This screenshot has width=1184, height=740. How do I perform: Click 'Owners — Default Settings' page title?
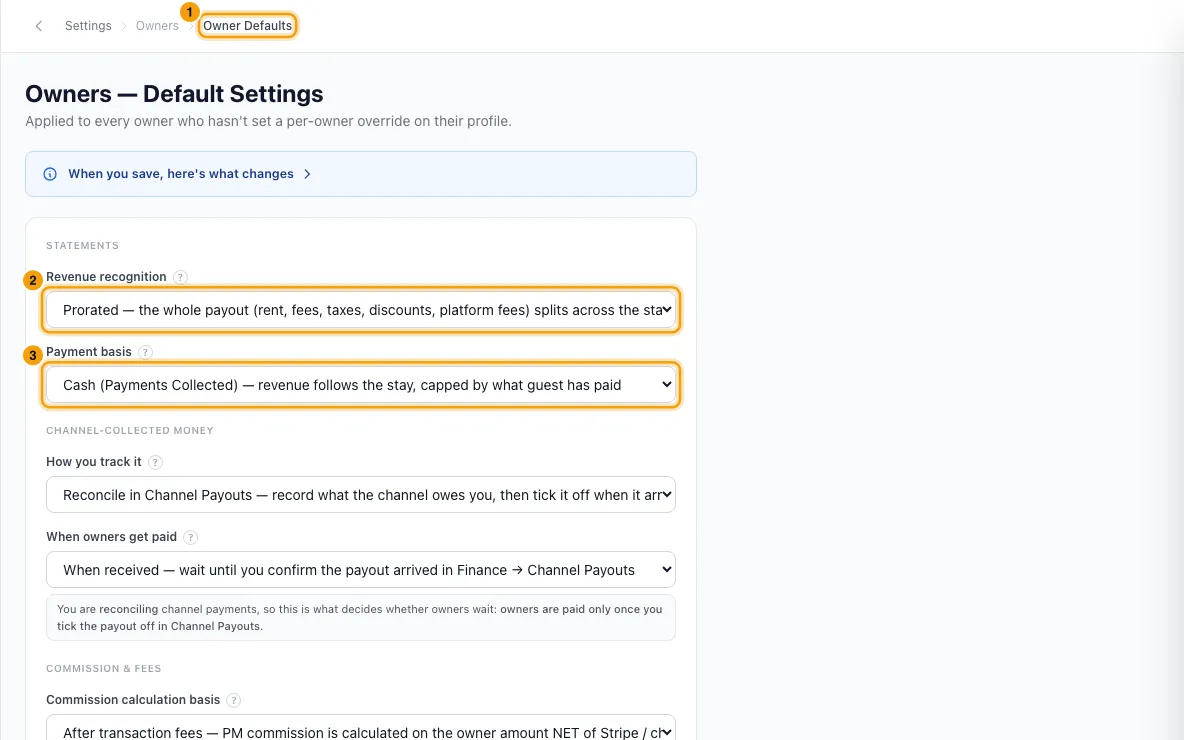(174, 94)
